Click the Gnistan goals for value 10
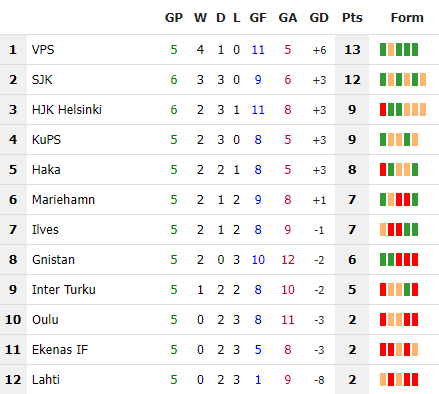Viewport: 439px width, 394px height. (258, 260)
